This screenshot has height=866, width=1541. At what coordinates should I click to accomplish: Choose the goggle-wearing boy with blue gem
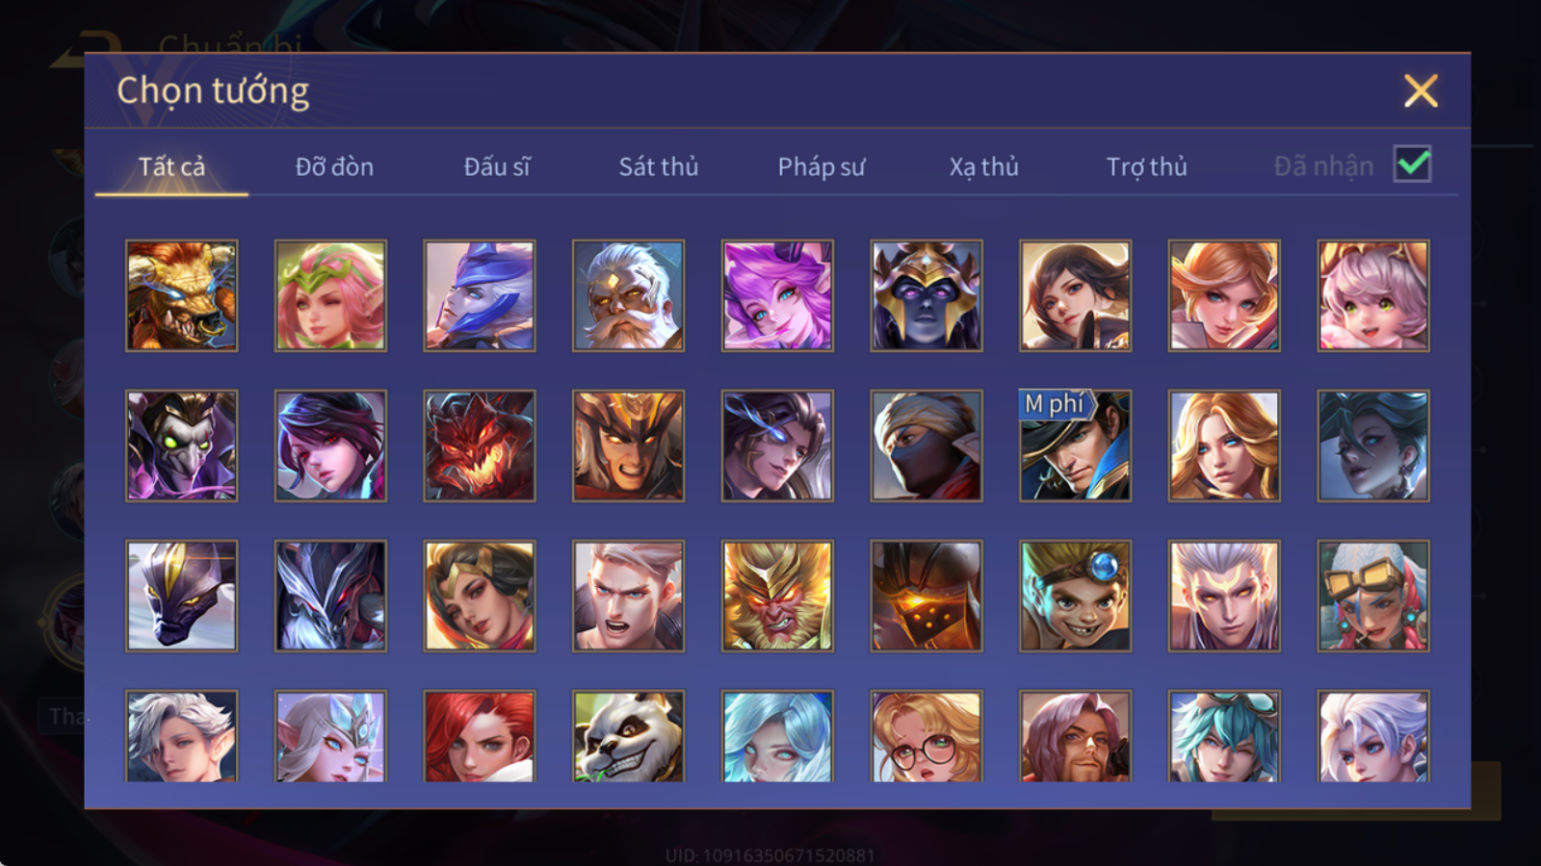[1075, 596]
